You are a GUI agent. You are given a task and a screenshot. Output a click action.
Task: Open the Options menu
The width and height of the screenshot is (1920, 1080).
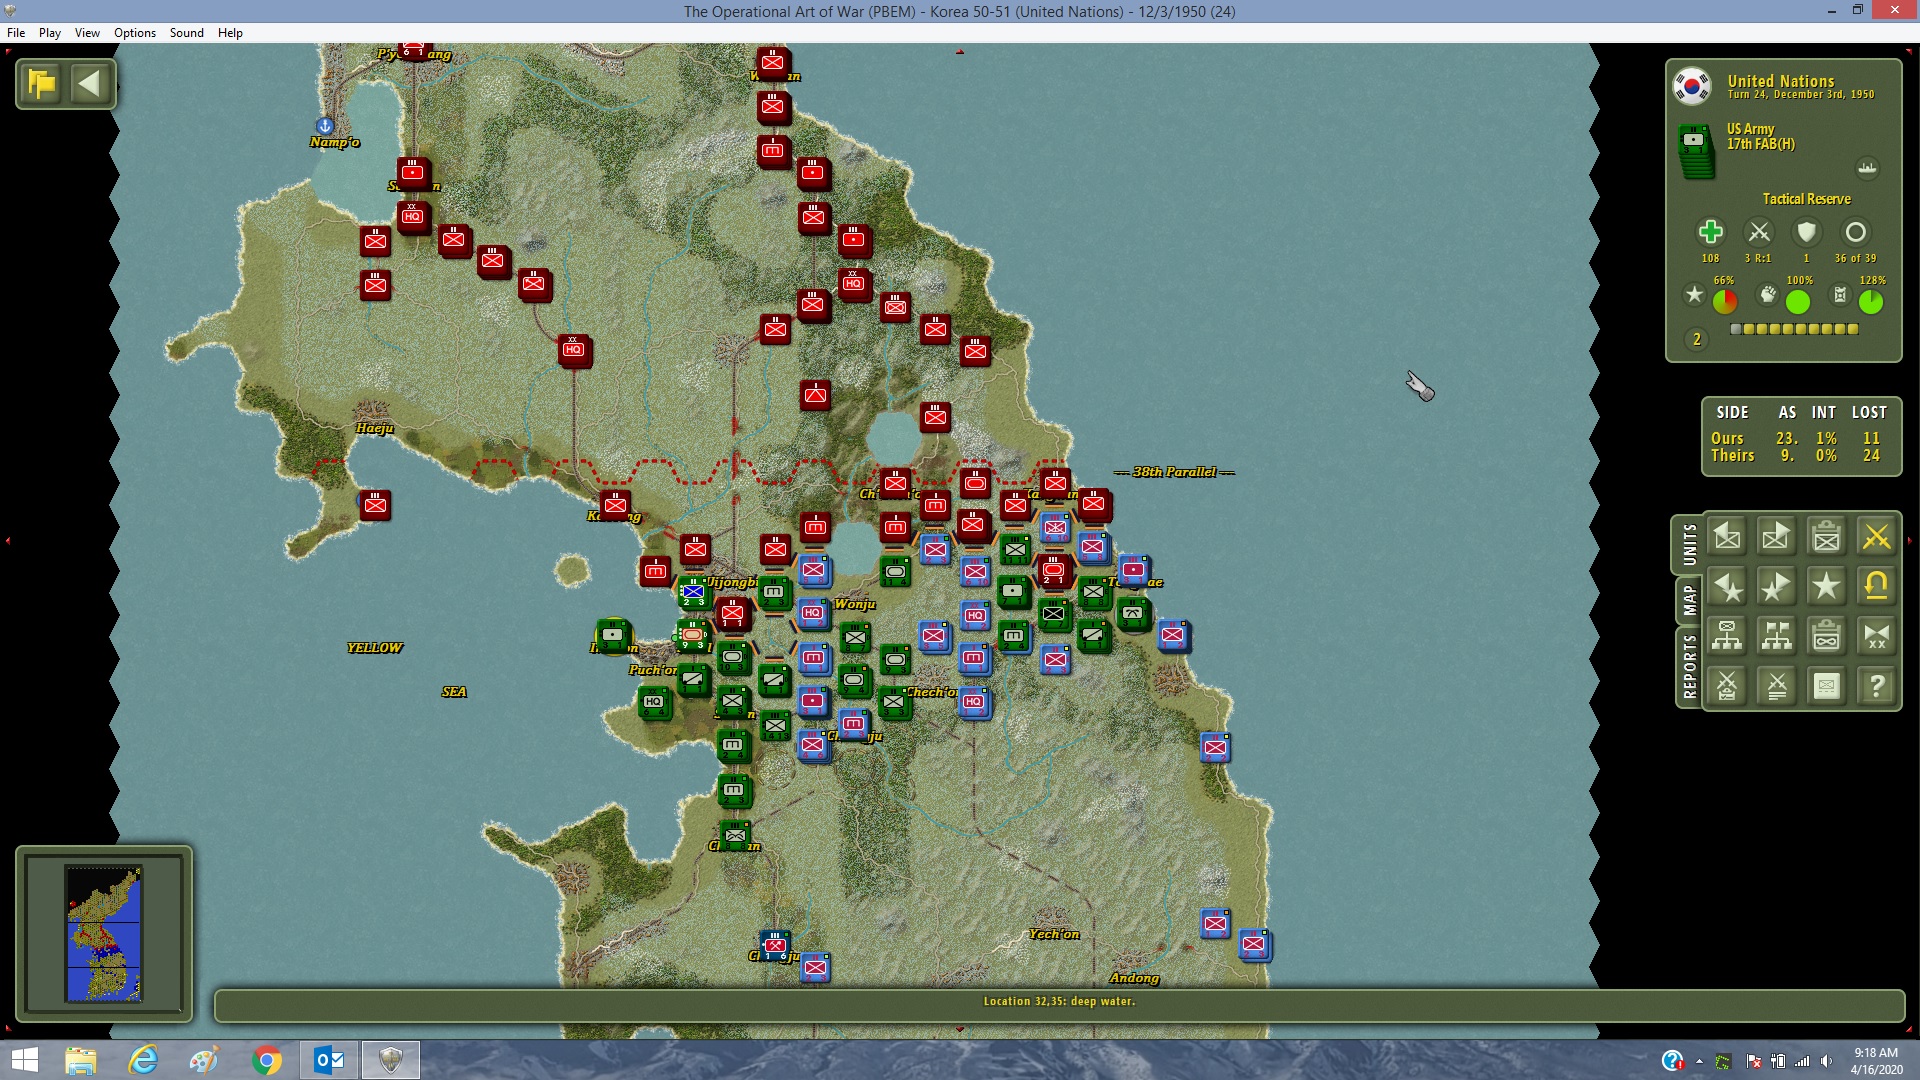(135, 33)
